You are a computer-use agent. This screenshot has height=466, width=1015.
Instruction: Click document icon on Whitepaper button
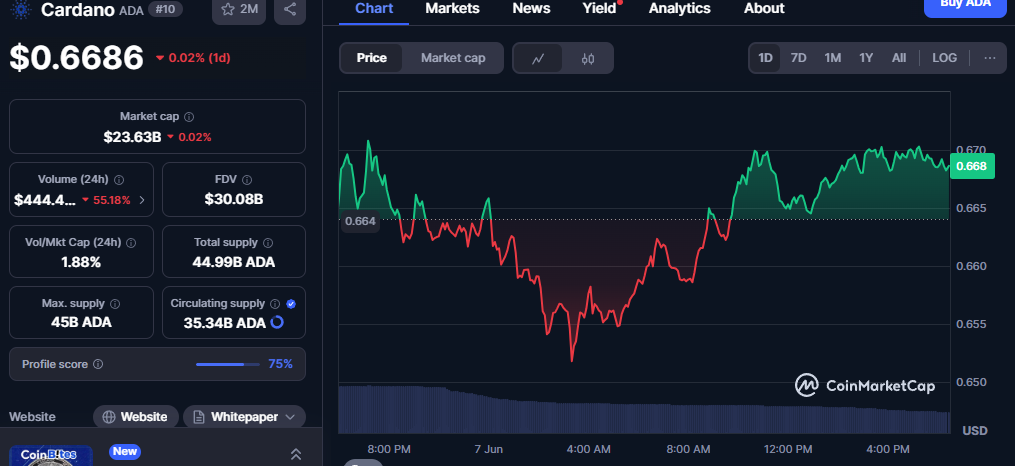click(x=199, y=417)
